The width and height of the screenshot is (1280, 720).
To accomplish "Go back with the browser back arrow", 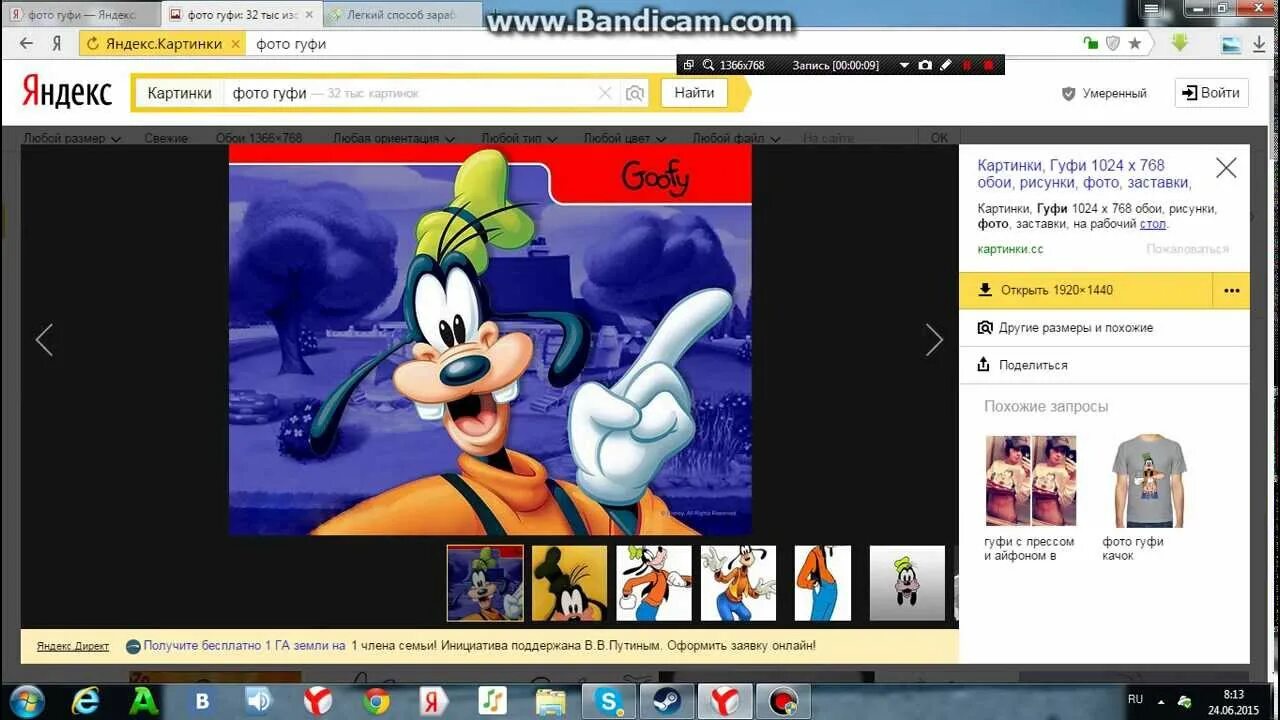I will pyautogui.click(x=26, y=44).
